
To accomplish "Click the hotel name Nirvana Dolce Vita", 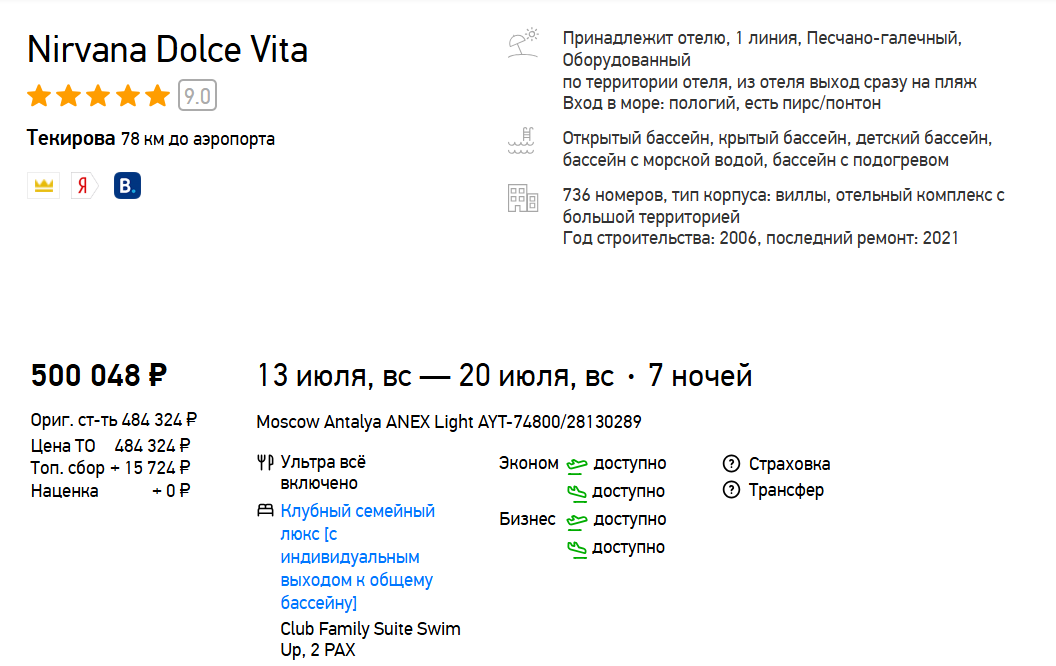I will tap(167, 50).
